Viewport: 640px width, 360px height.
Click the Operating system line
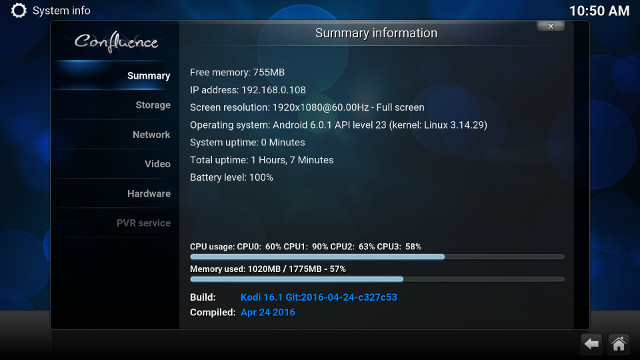(339, 125)
